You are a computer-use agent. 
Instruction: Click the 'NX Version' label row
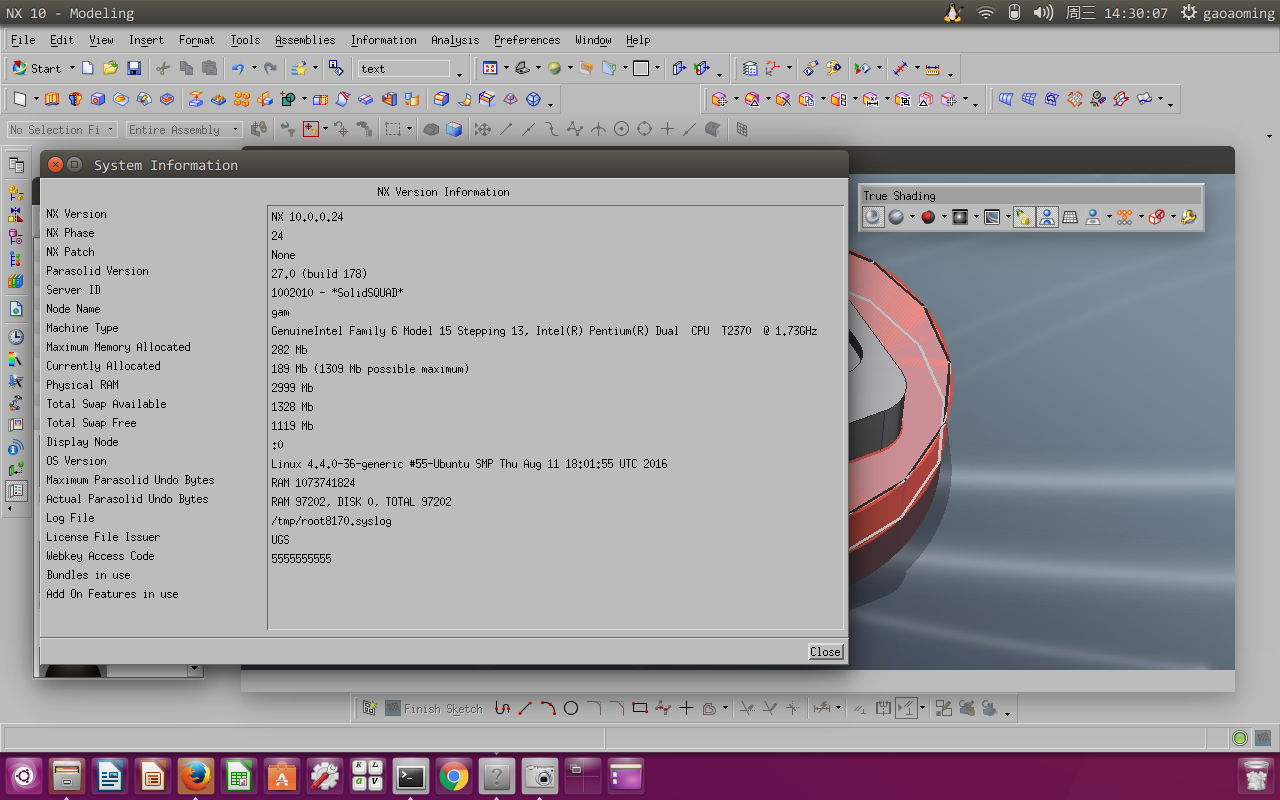point(76,214)
